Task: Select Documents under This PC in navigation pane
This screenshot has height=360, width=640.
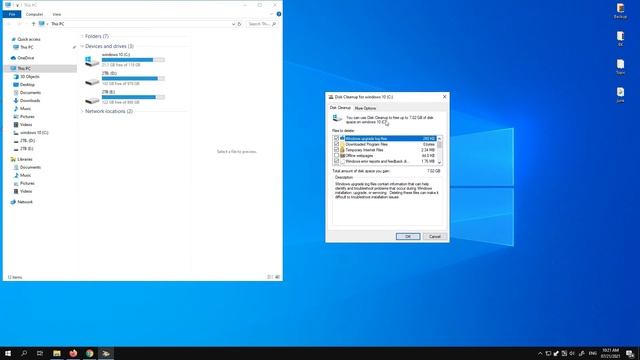Action: [30, 93]
